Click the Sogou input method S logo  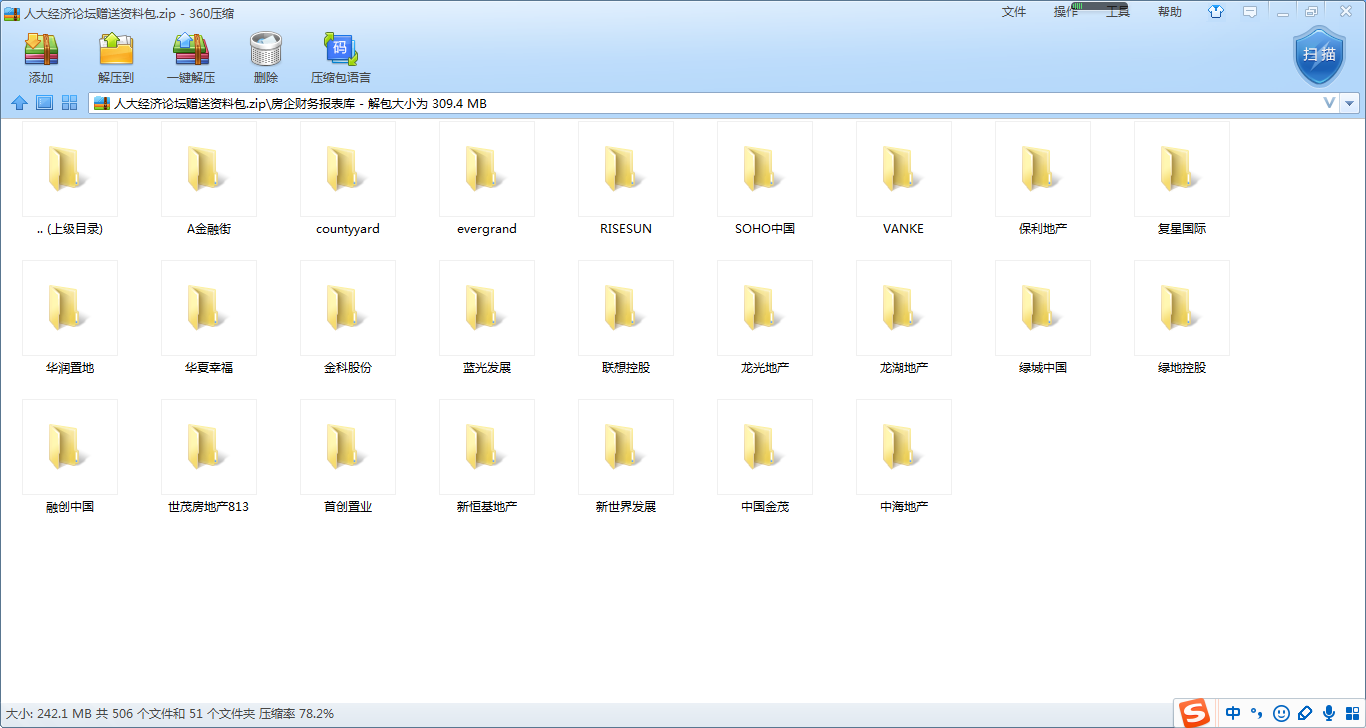tap(1194, 713)
